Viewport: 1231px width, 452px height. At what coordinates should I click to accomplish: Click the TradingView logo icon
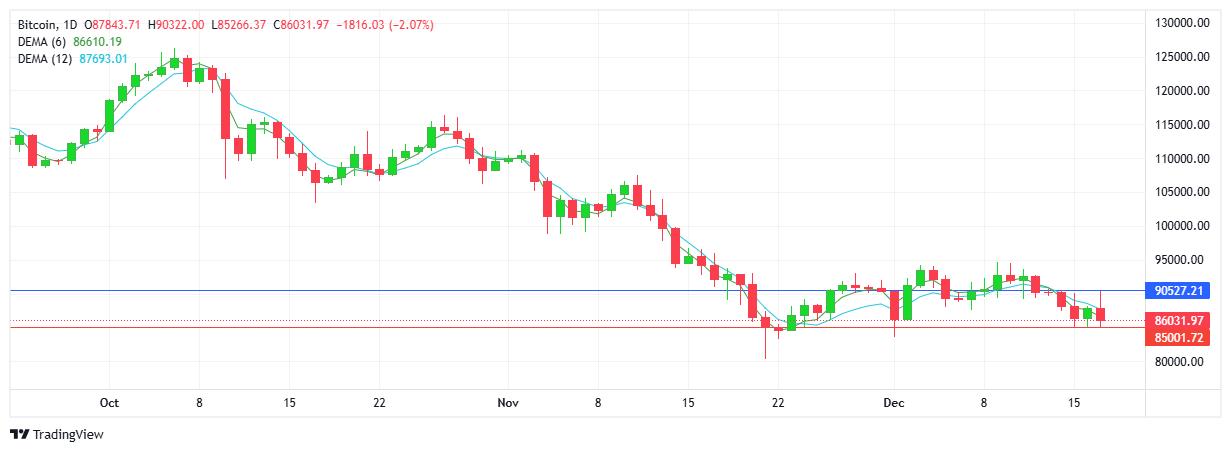(19, 435)
